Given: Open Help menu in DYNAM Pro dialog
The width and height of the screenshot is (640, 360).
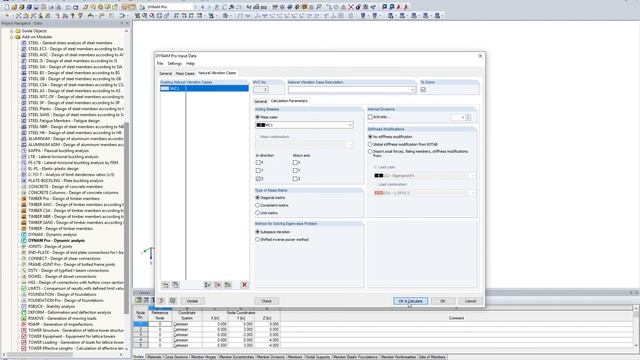Looking at the screenshot, I should point(190,64).
